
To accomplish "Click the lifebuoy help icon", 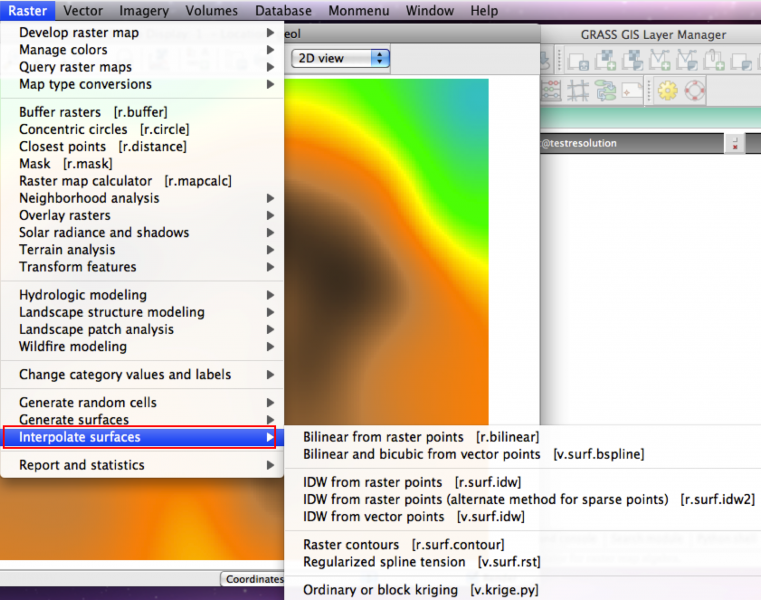I will [694, 91].
